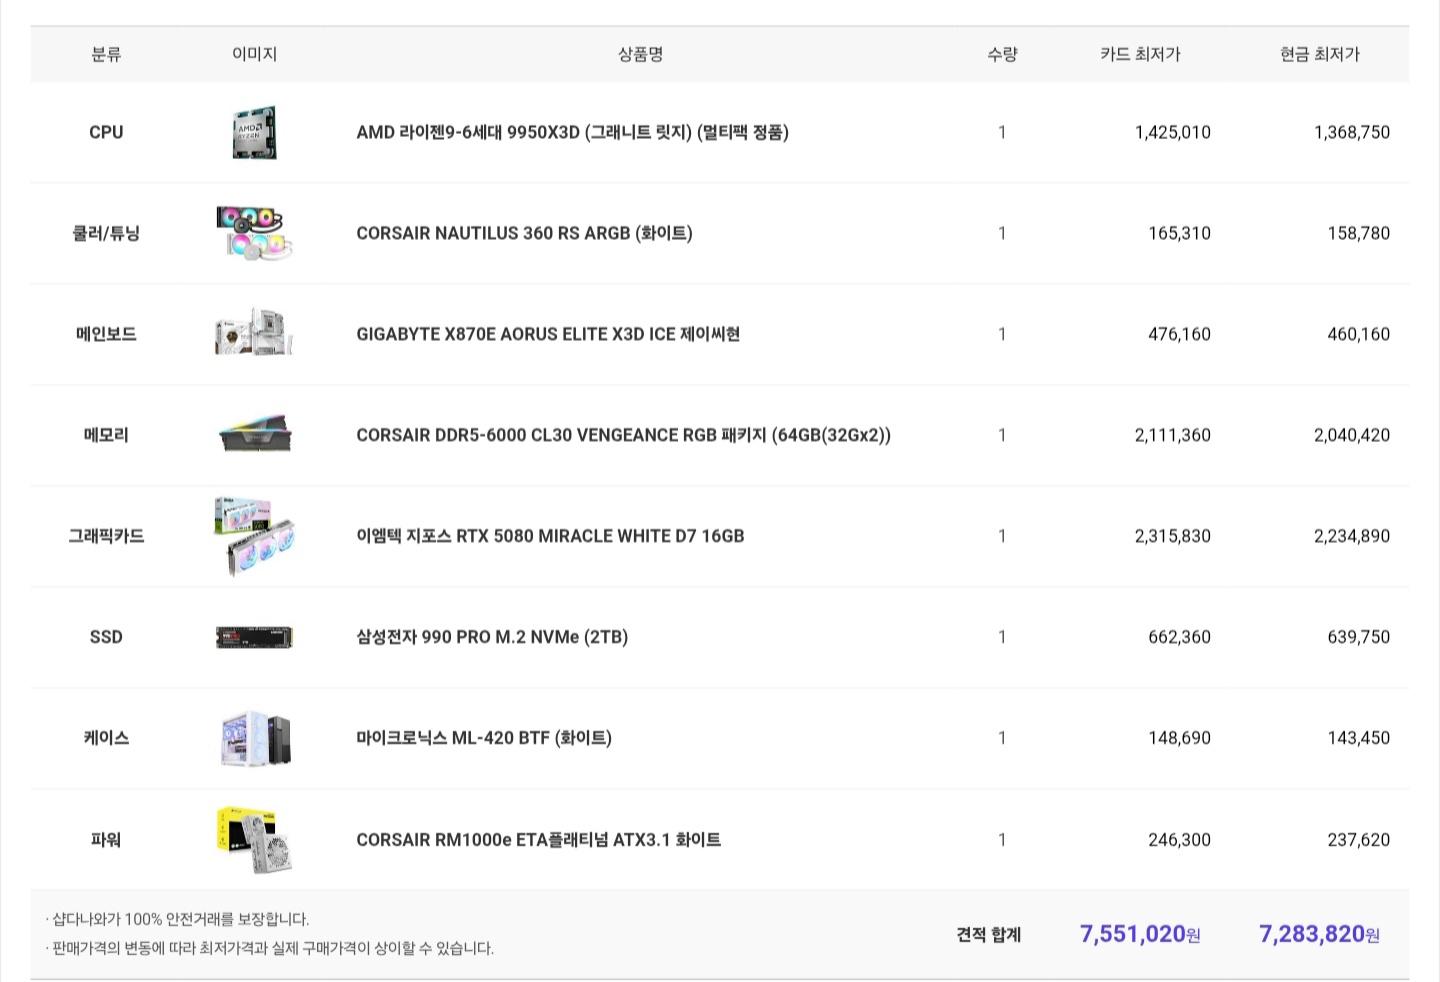Open the GIGABYTE X870E AORUS ELITE link

(548, 334)
